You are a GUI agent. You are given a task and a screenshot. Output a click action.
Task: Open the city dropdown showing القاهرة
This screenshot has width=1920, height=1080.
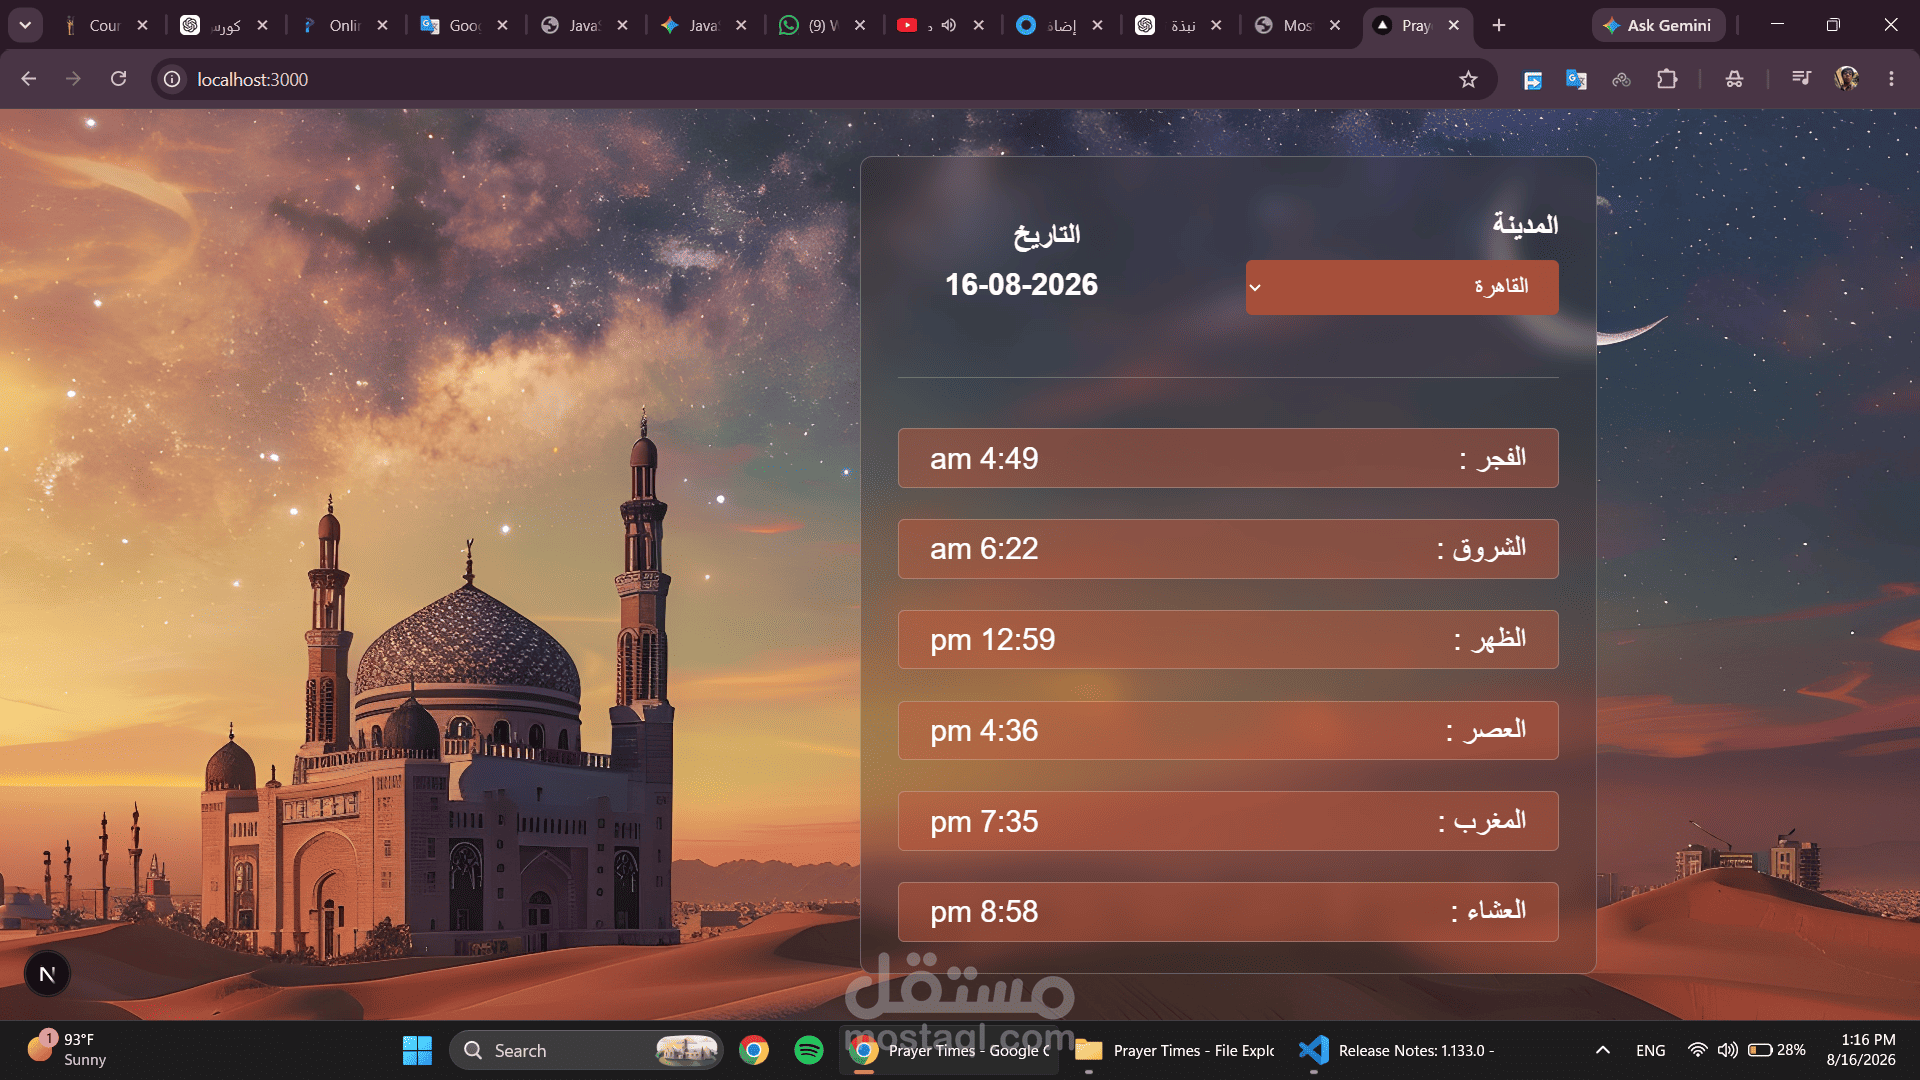(x=1401, y=287)
